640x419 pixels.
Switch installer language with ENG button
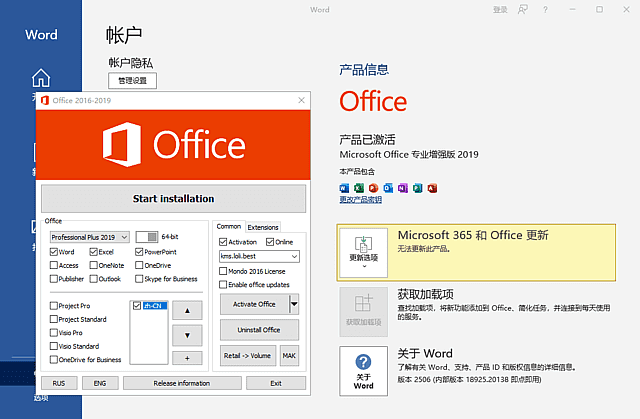click(100, 383)
